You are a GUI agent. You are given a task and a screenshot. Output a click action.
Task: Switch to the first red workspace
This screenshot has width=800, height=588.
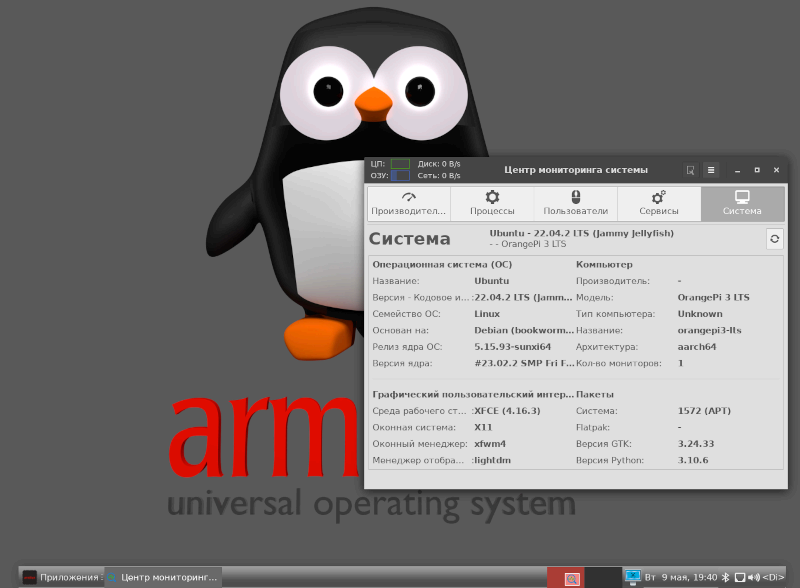566,577
